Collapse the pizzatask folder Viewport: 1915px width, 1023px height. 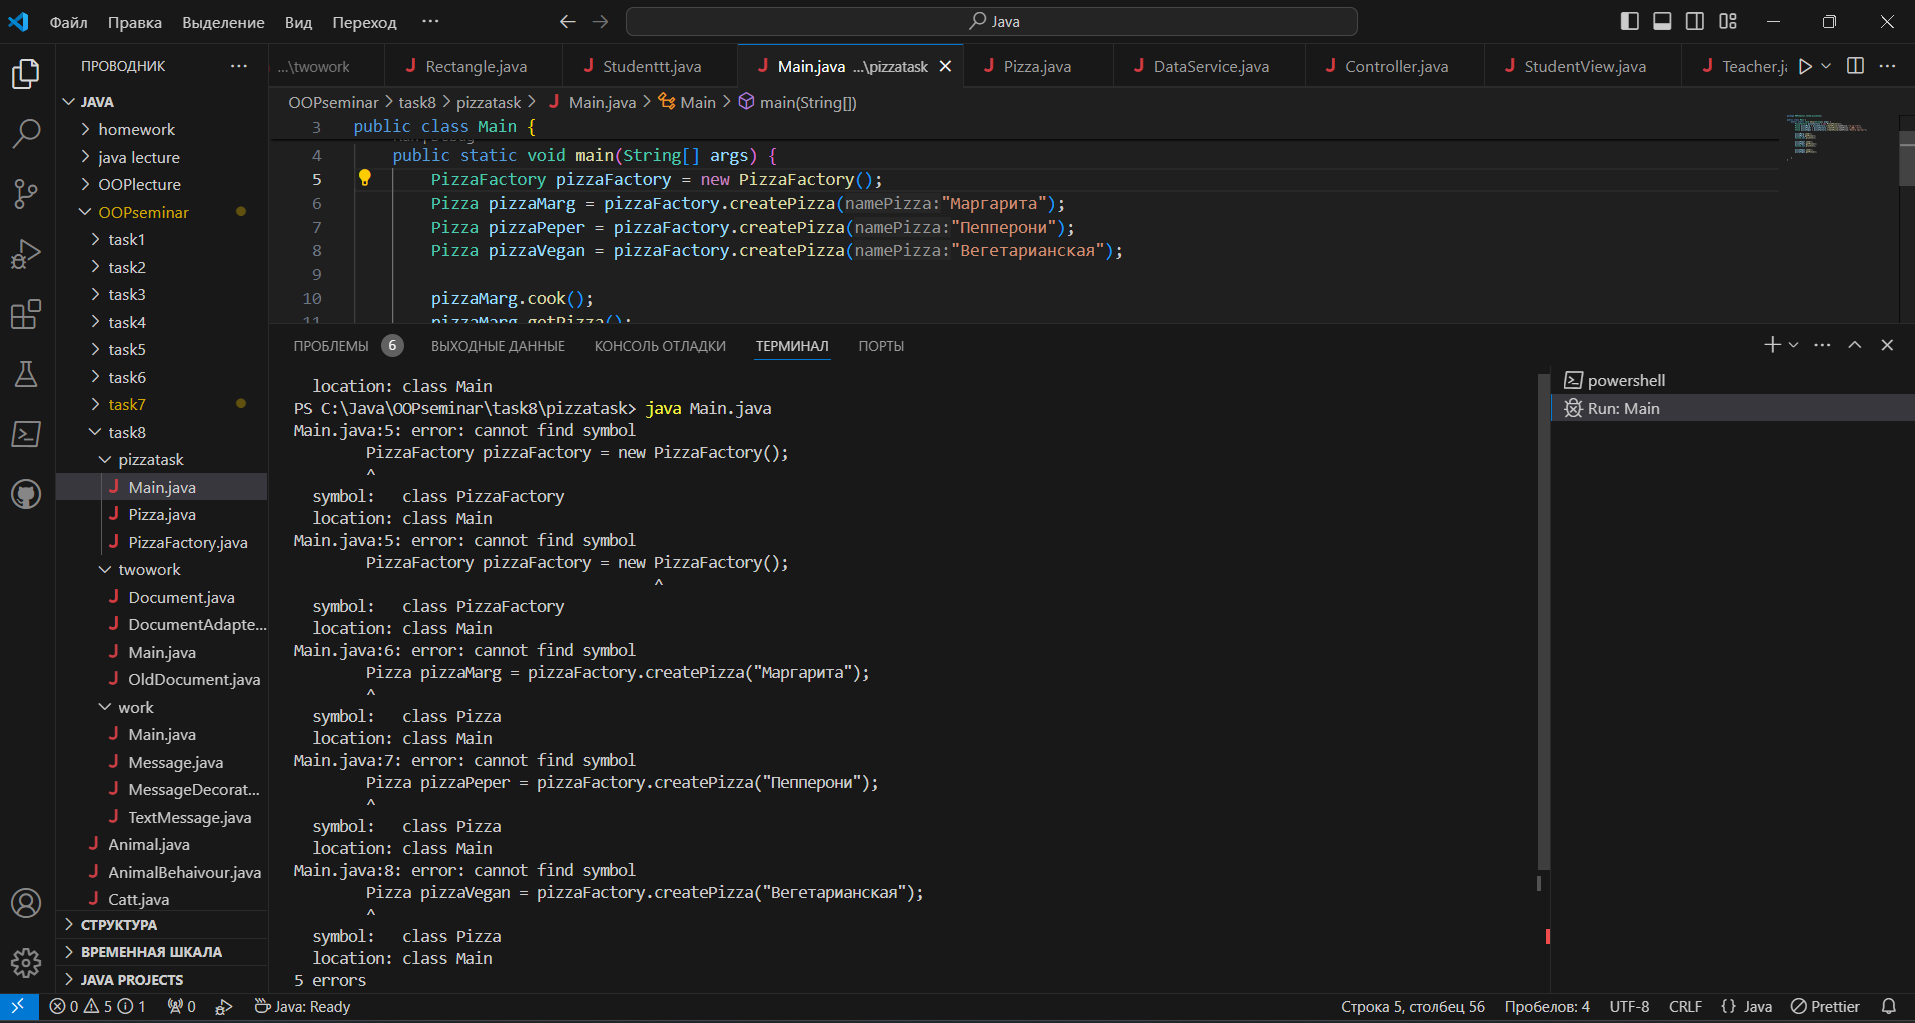click(151, 459)
